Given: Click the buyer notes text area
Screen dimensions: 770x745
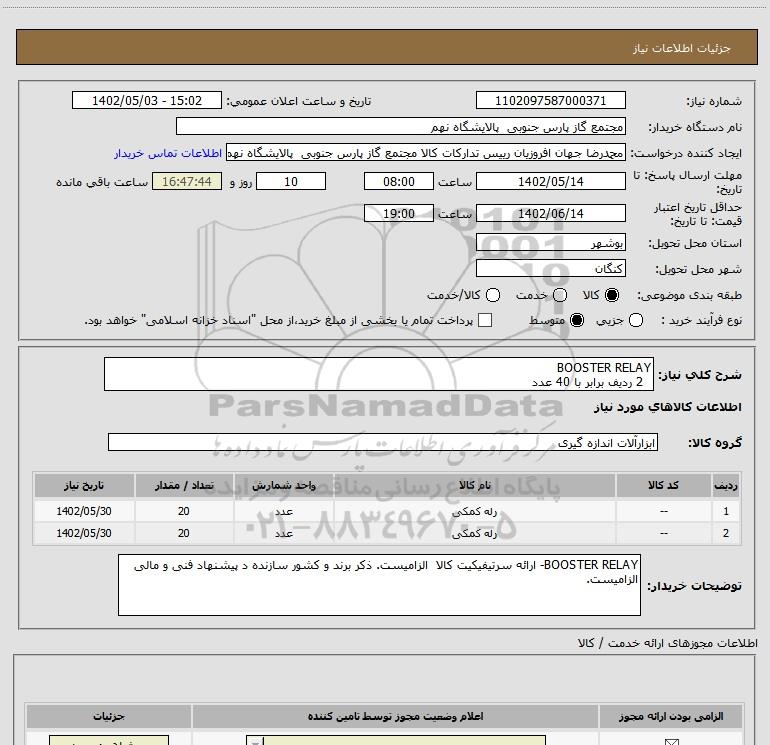Looking at the screenshot, I should pyautogui.click(x=379, y=585).
